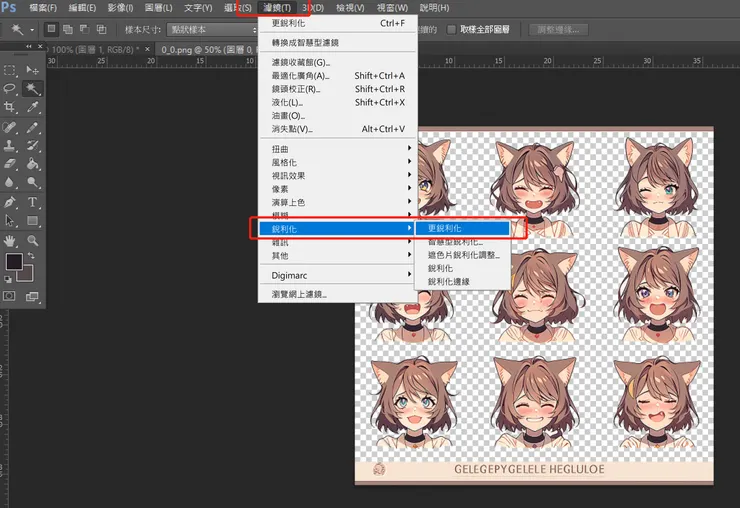This screenshot has width=740, height=508.
Task: Select the Rectangle shape tool
Action: pos(32,220)
